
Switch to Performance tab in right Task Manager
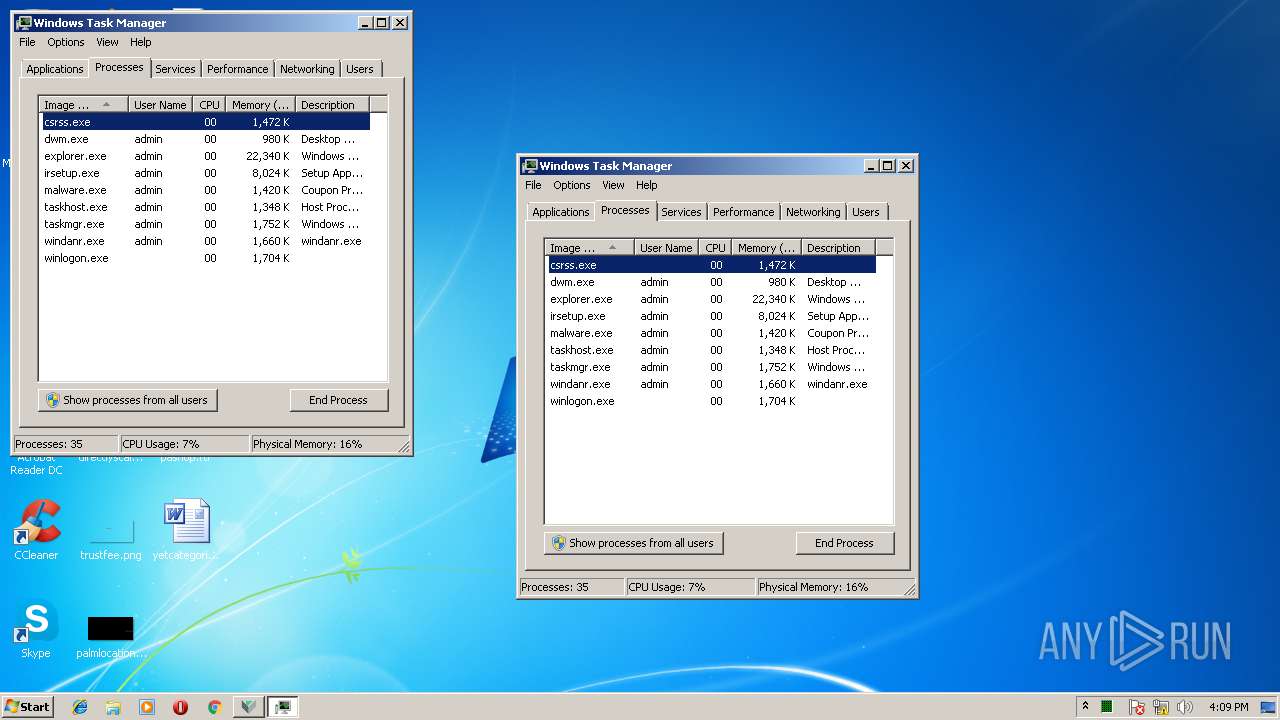(744, 212)
